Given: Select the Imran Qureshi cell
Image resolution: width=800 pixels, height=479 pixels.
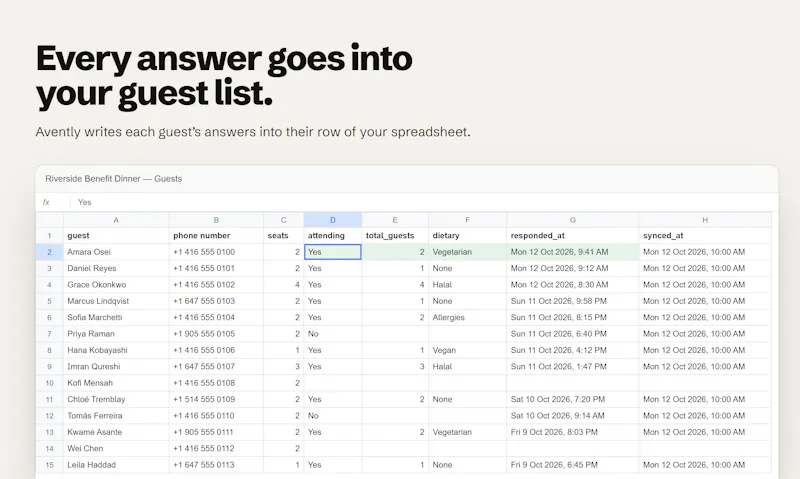Looking at the screenshot, I should (116, 367).
